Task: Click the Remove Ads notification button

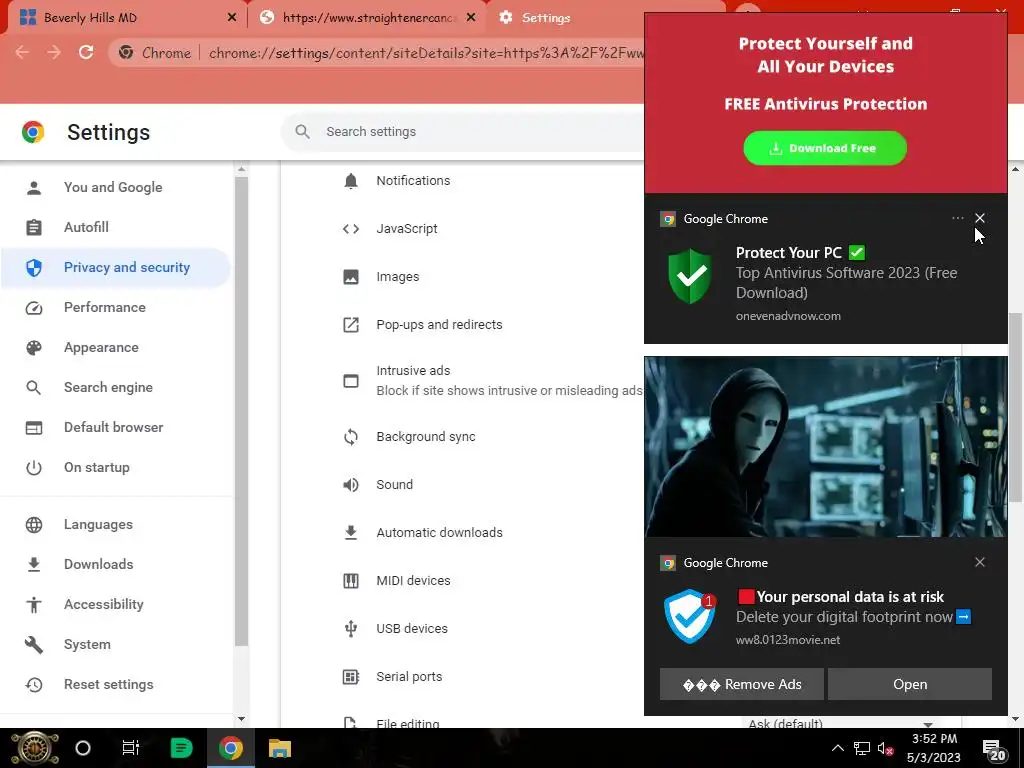Action: 742,684
